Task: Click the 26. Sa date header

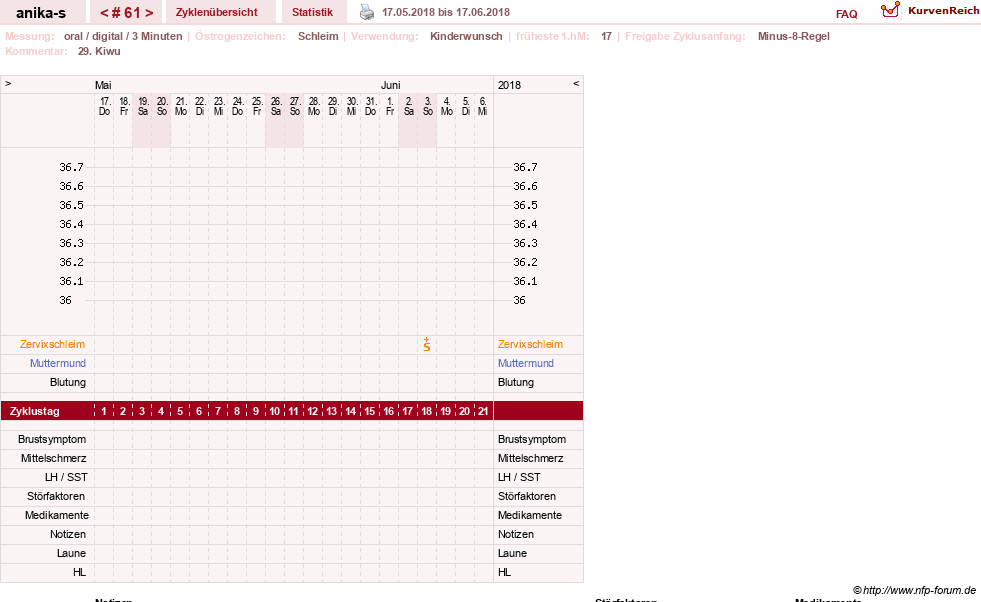Action: [x=276, y=106]
